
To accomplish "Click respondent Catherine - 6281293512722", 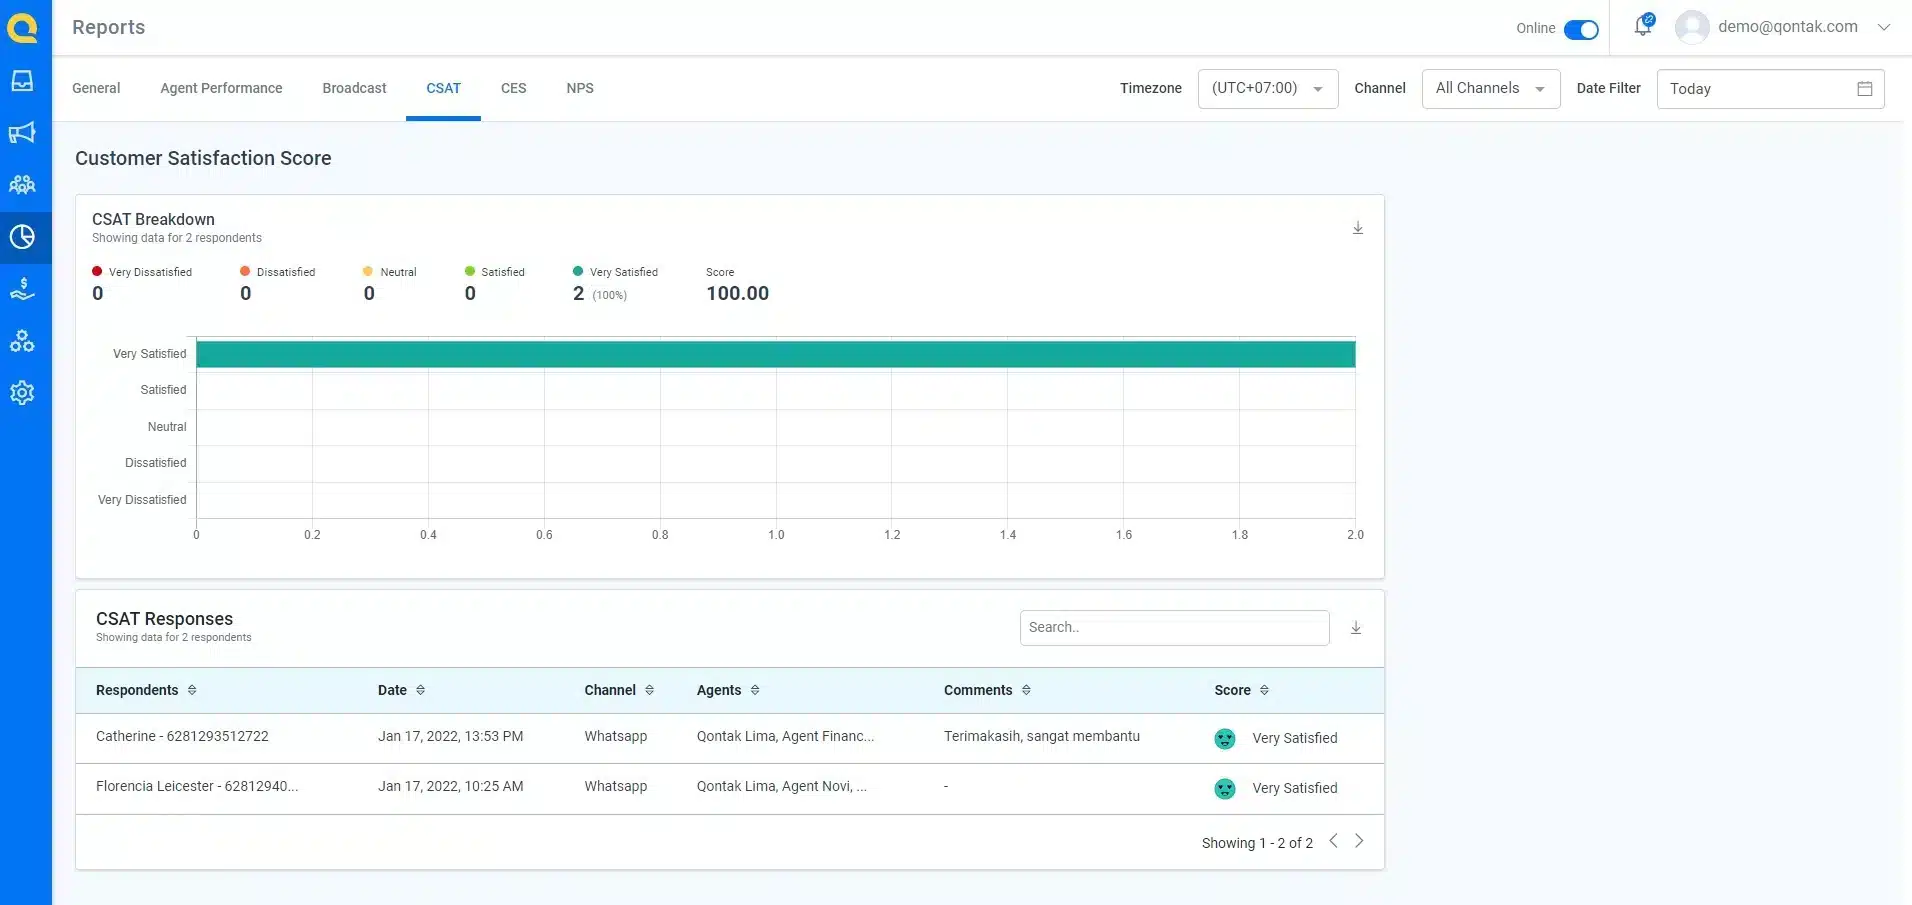I will 182,736.
